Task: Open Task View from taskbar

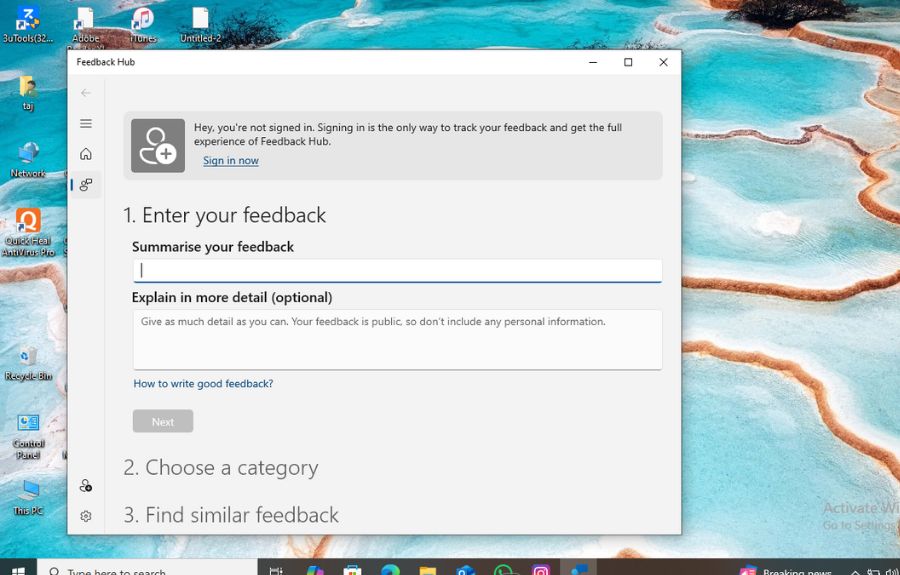Action: coord(276,569)
